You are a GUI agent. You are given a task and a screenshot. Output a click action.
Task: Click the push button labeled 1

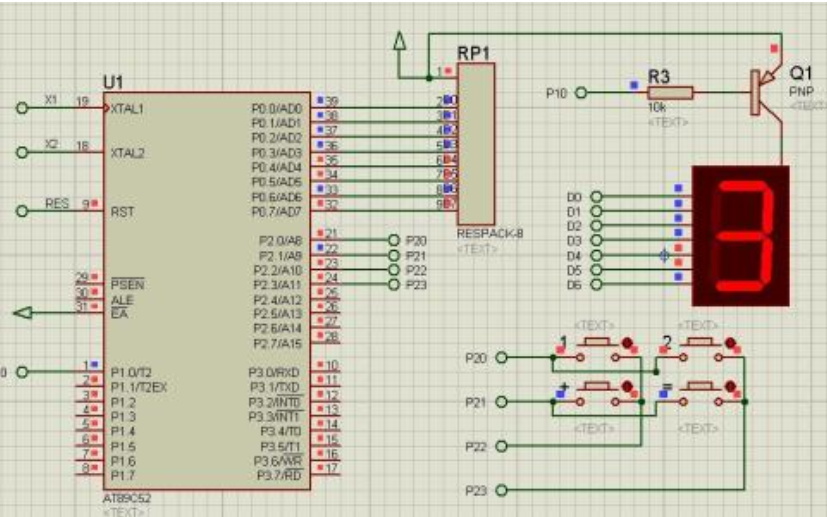pyautogui.click(x=598, y=349)
